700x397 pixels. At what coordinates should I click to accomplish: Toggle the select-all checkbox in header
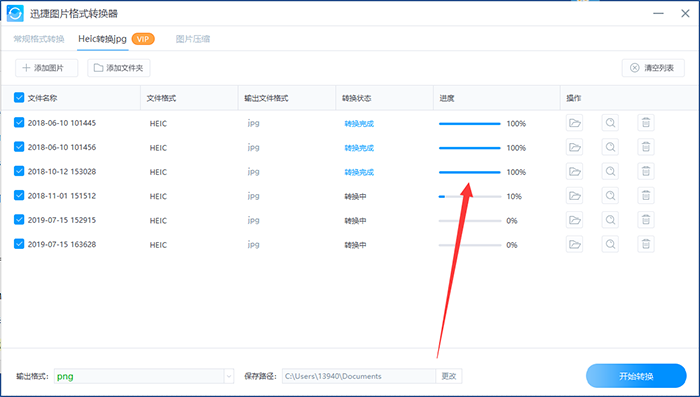click(19, 97)
